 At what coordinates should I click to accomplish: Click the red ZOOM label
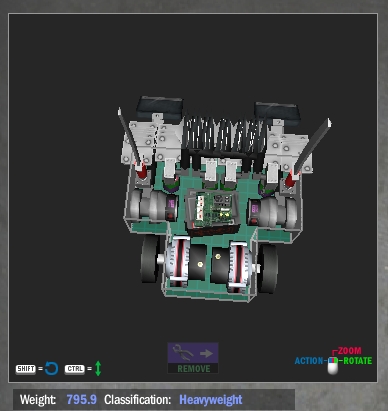click(x=349, y=351)
